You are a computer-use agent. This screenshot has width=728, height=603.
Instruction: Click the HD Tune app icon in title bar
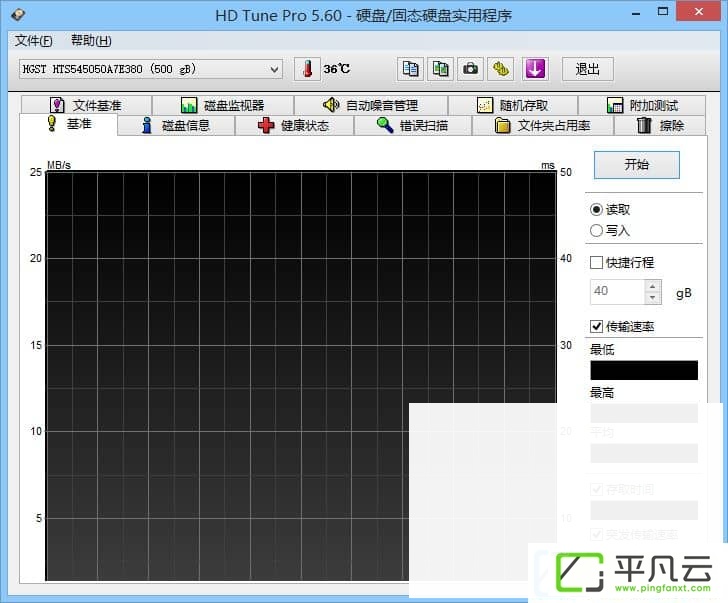(18, 15)
